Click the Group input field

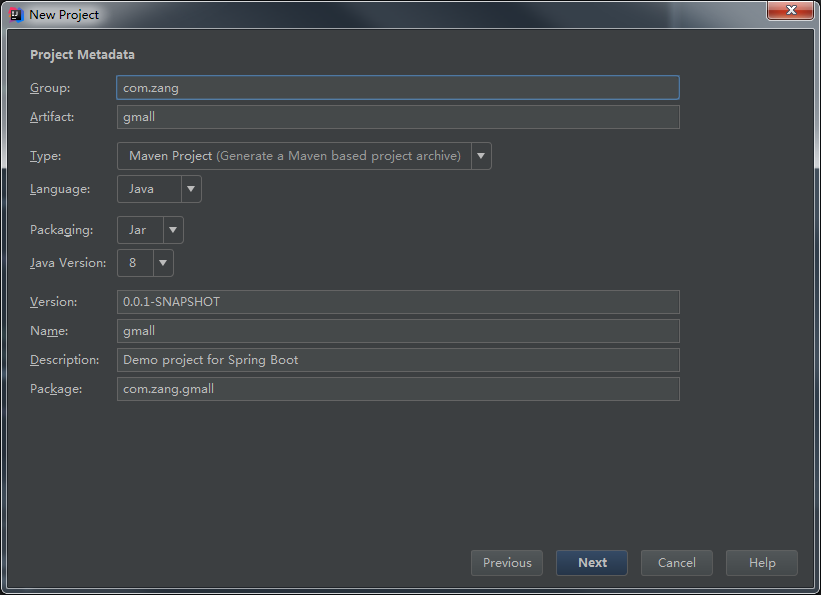click(398, 88)
